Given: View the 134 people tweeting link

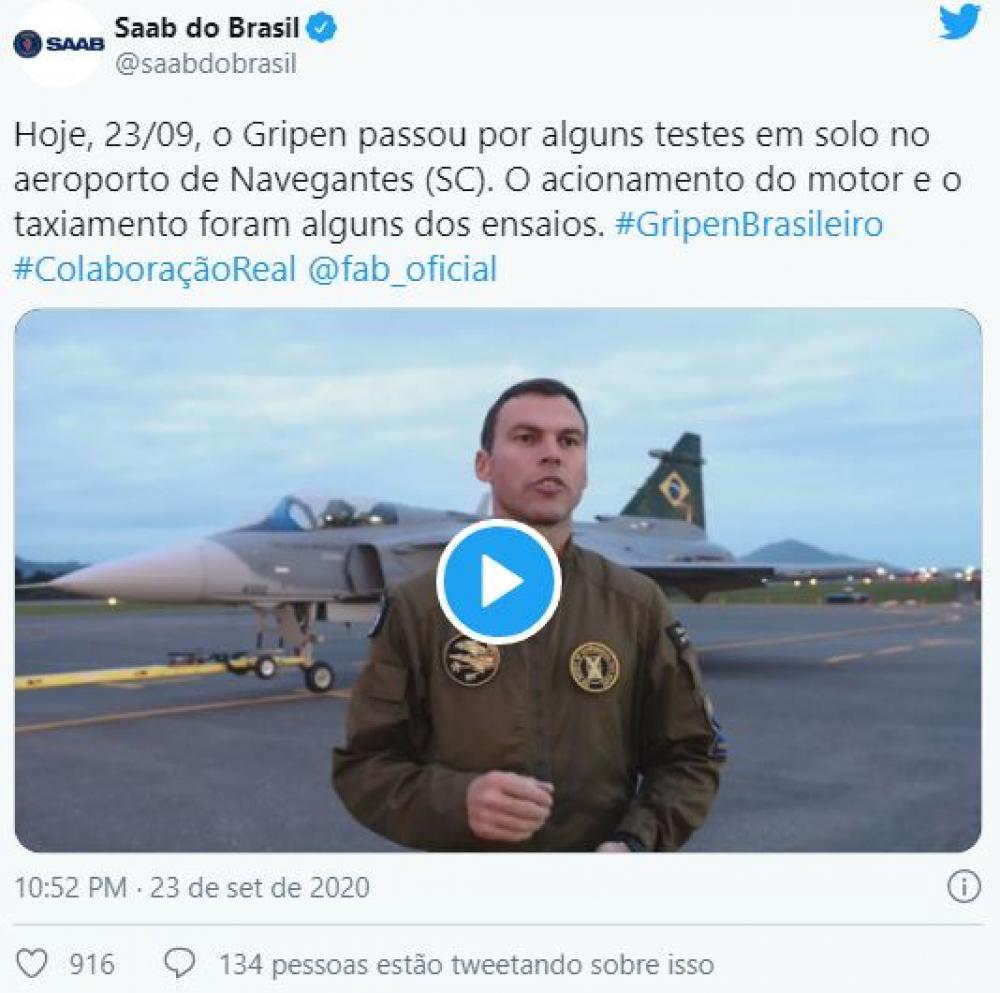Looking at the screenshot, I should [x=467, y=964].
